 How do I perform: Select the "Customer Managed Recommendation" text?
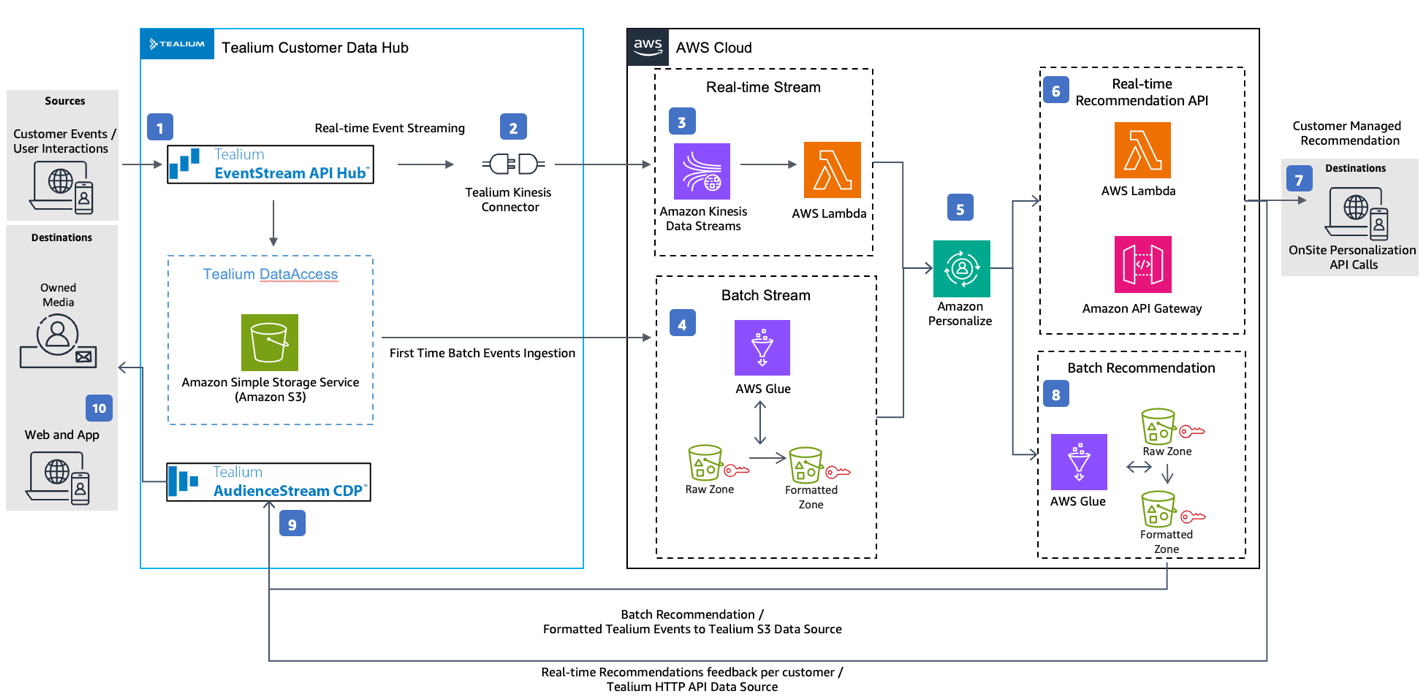(1346, 133)
